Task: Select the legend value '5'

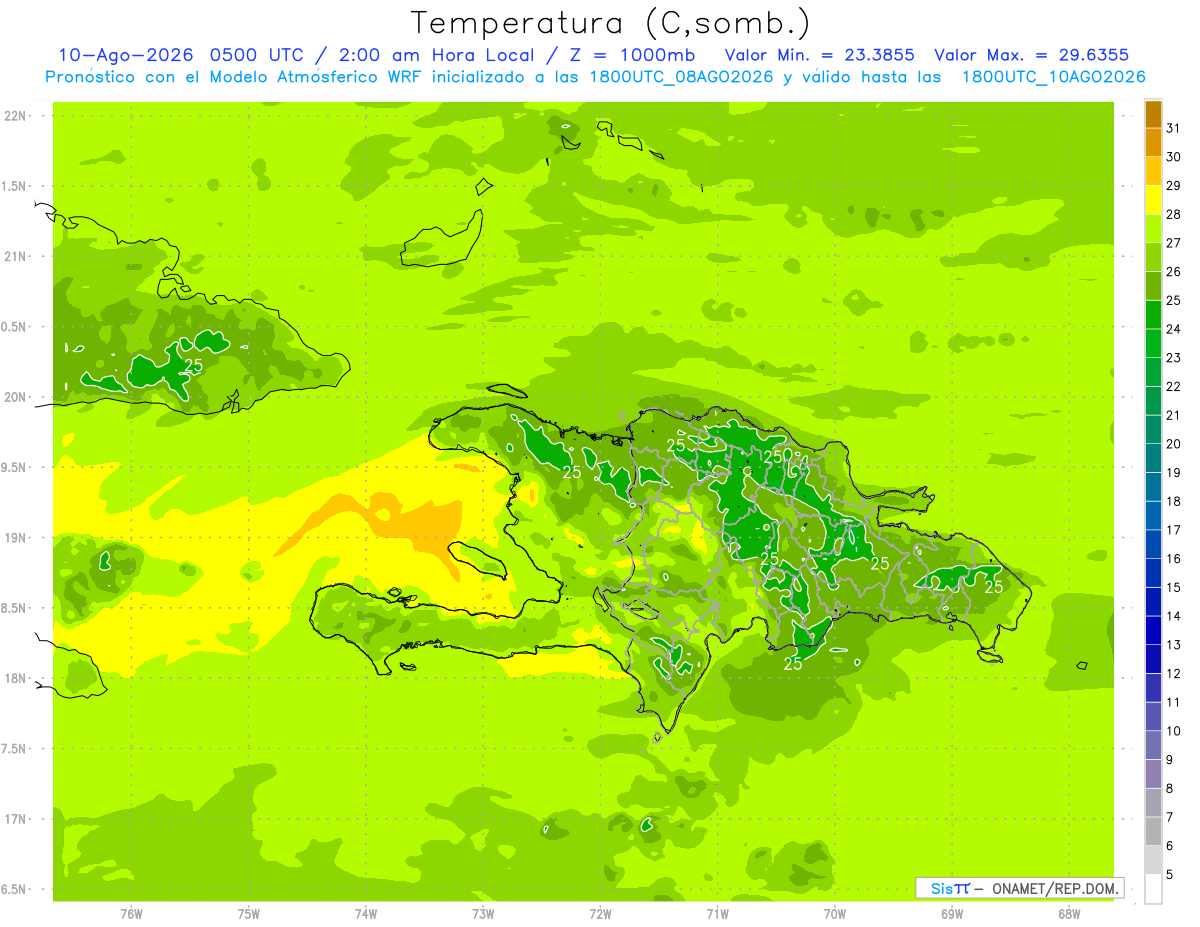Action: pos(1170,874)
